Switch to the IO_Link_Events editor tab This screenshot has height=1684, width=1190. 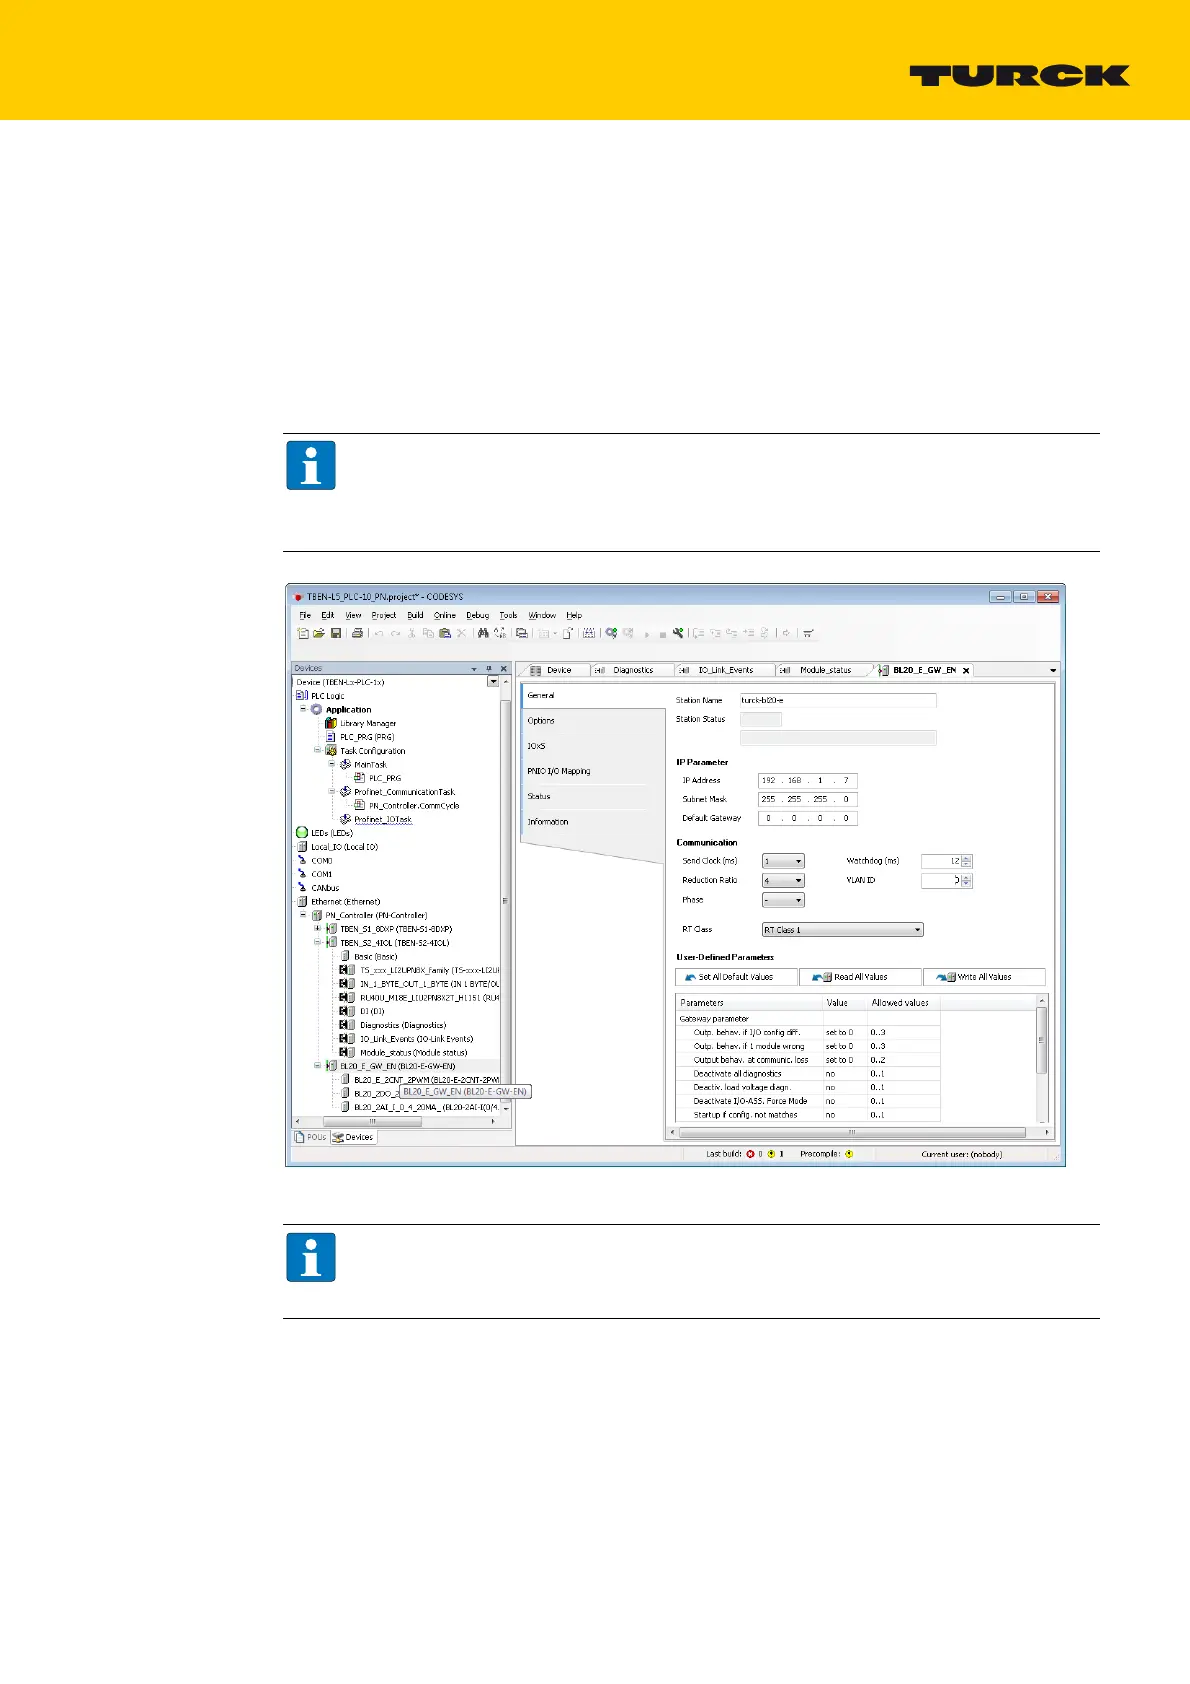click(725, 670)
